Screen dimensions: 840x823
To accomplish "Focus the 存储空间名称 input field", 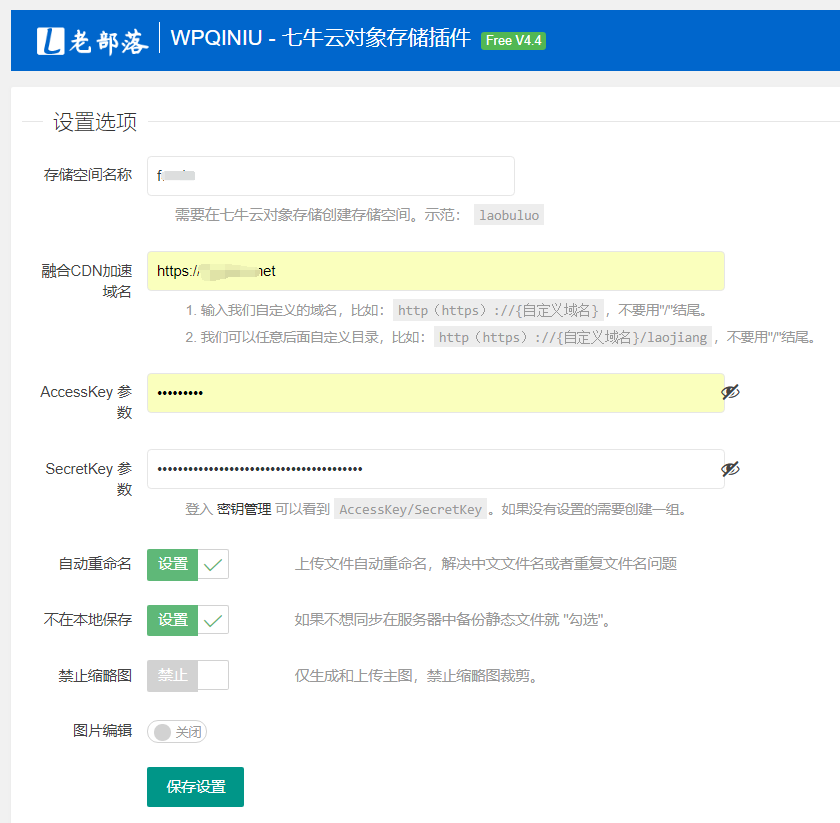I will (x=331, y=176).
